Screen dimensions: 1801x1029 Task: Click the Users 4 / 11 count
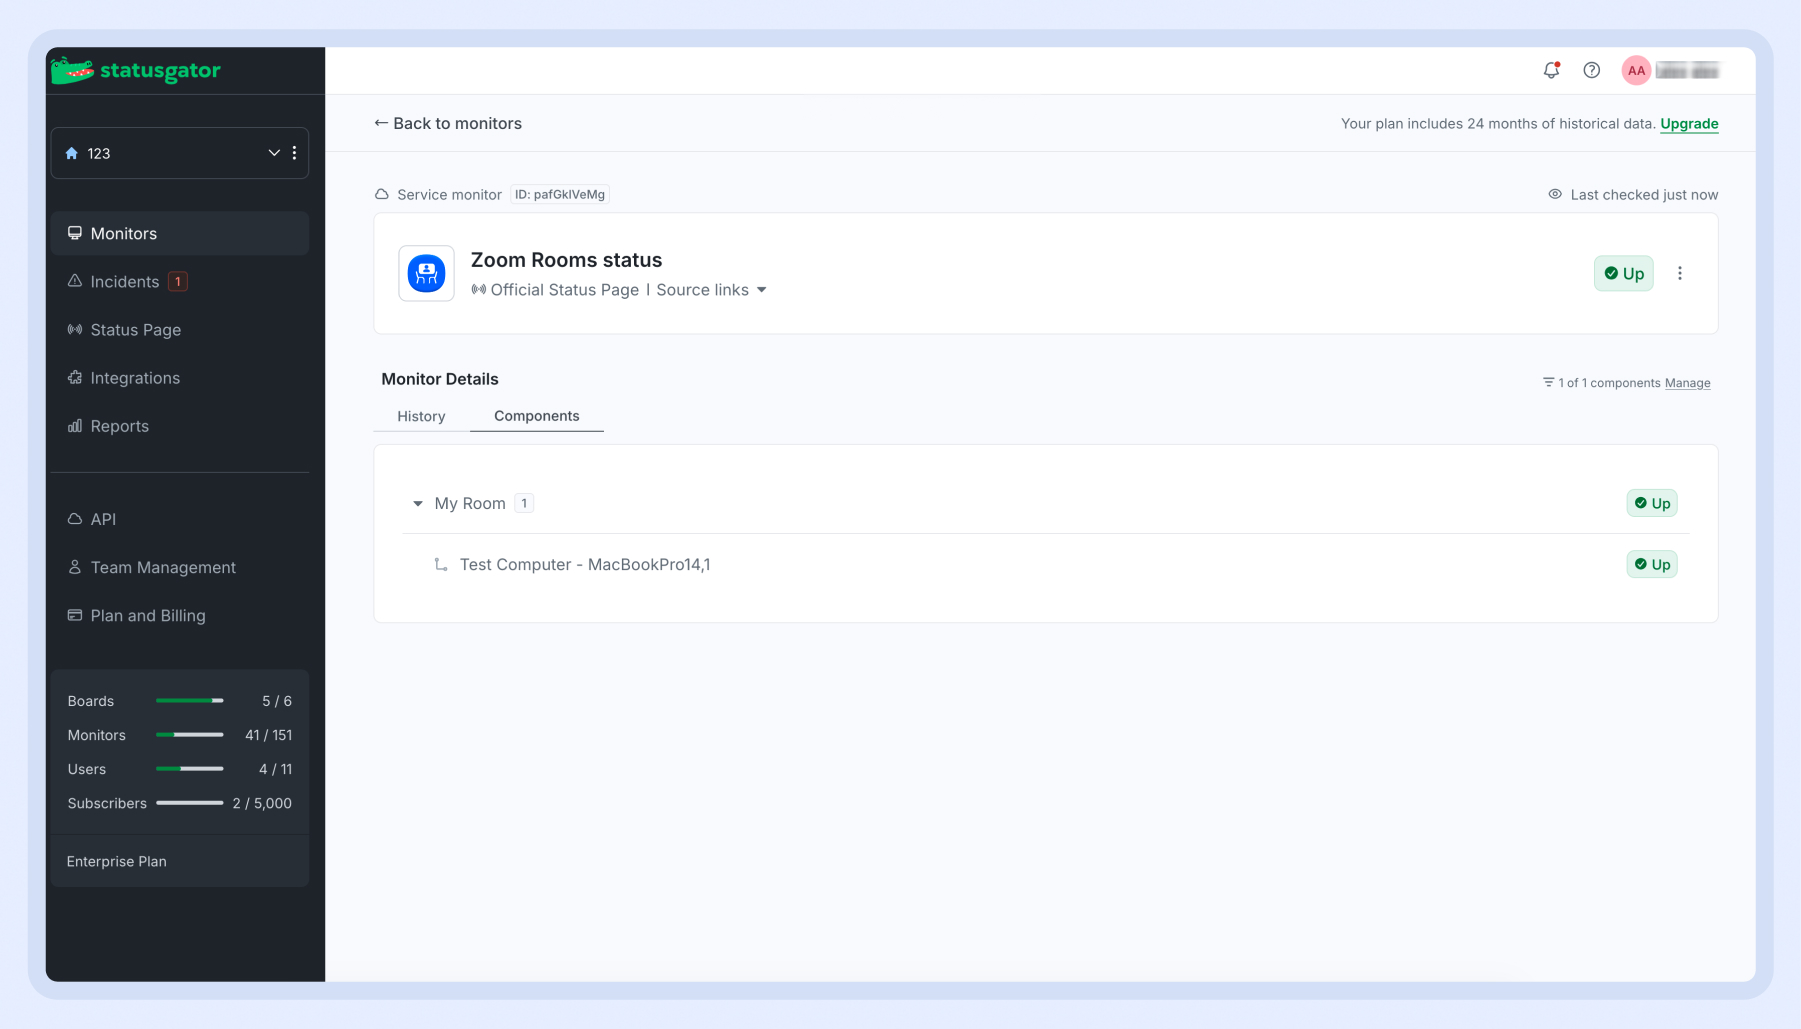276,769
